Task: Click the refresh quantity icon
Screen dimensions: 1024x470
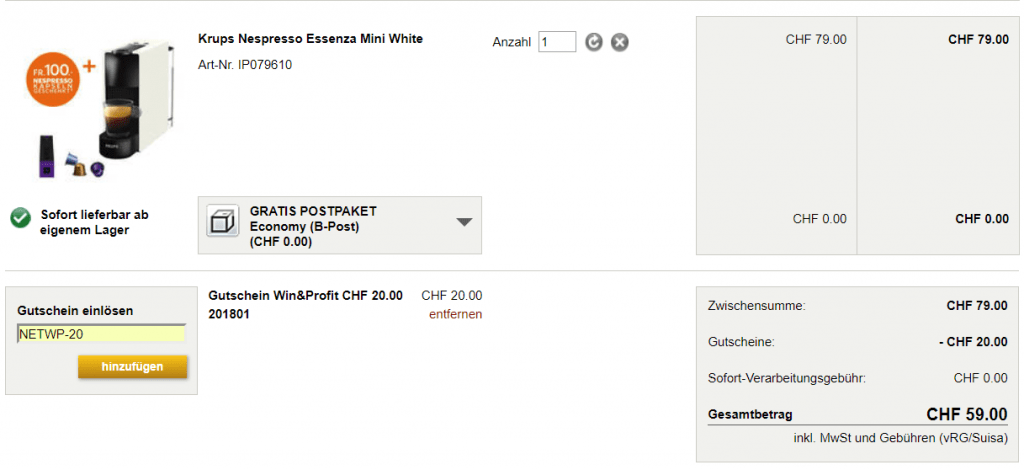Action: (x=594, y=42)
